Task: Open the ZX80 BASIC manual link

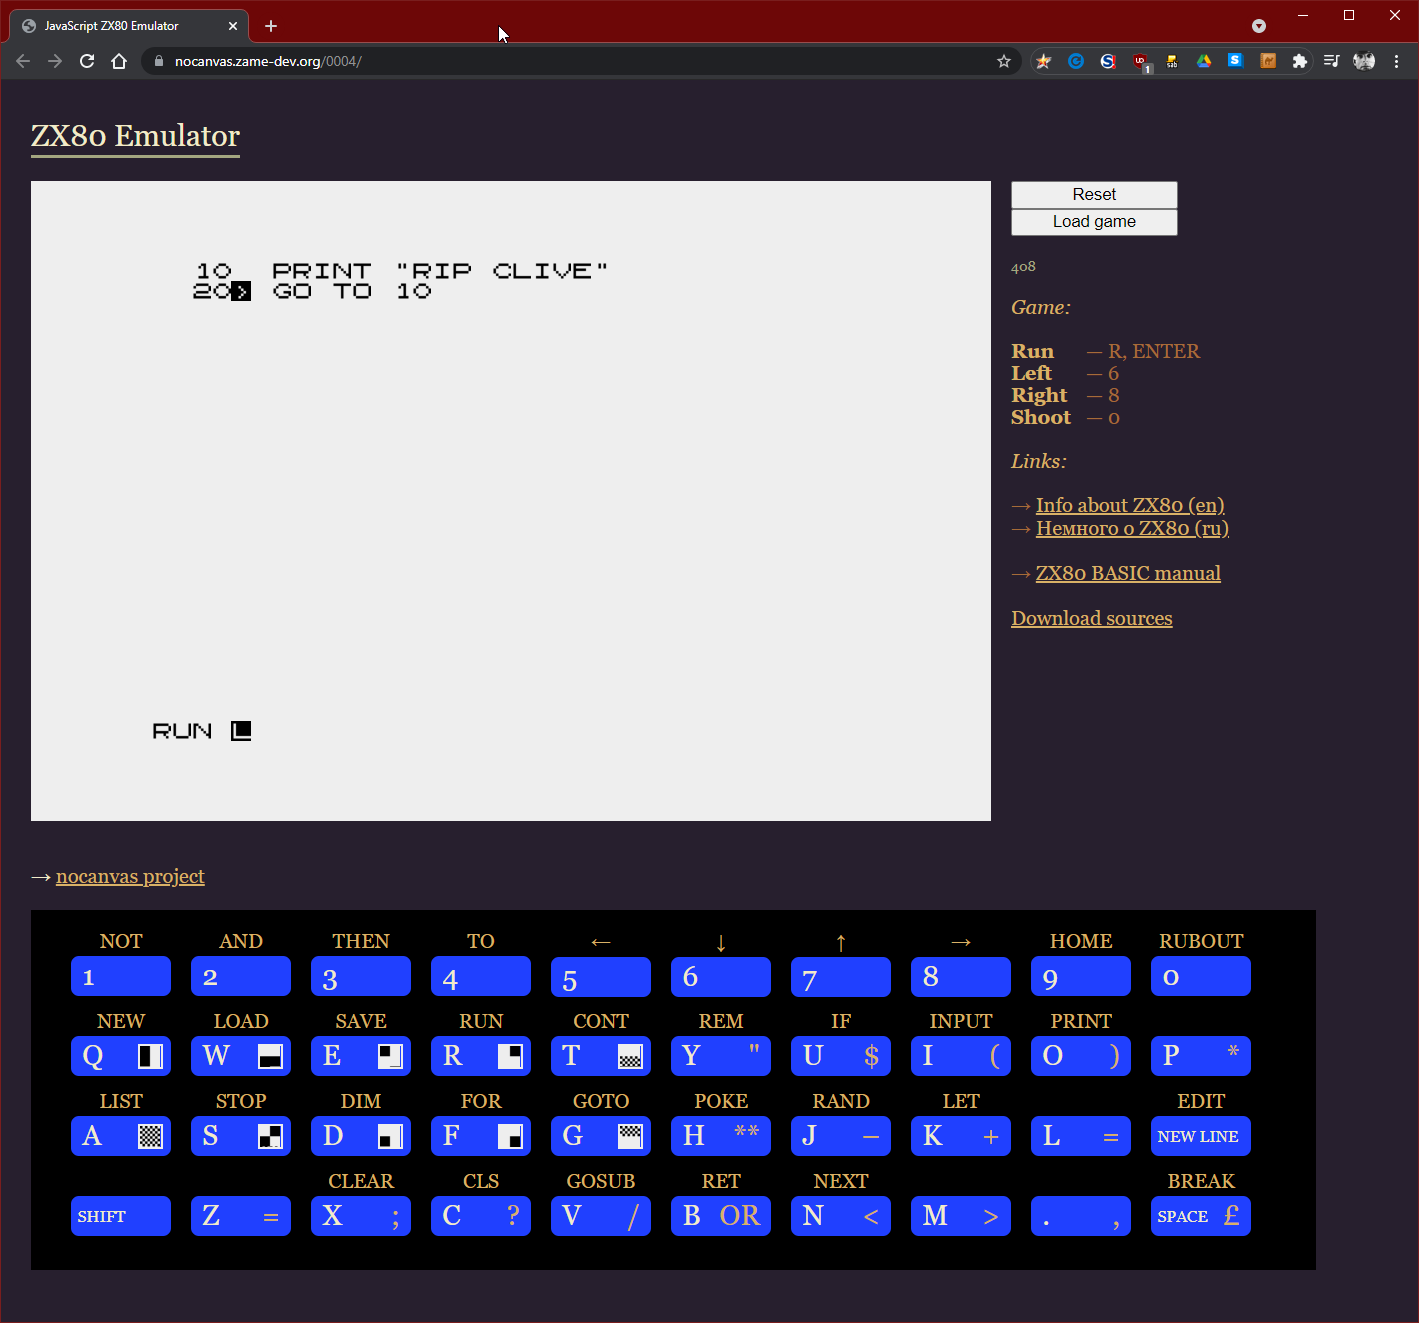Action: coord(1128,573)
